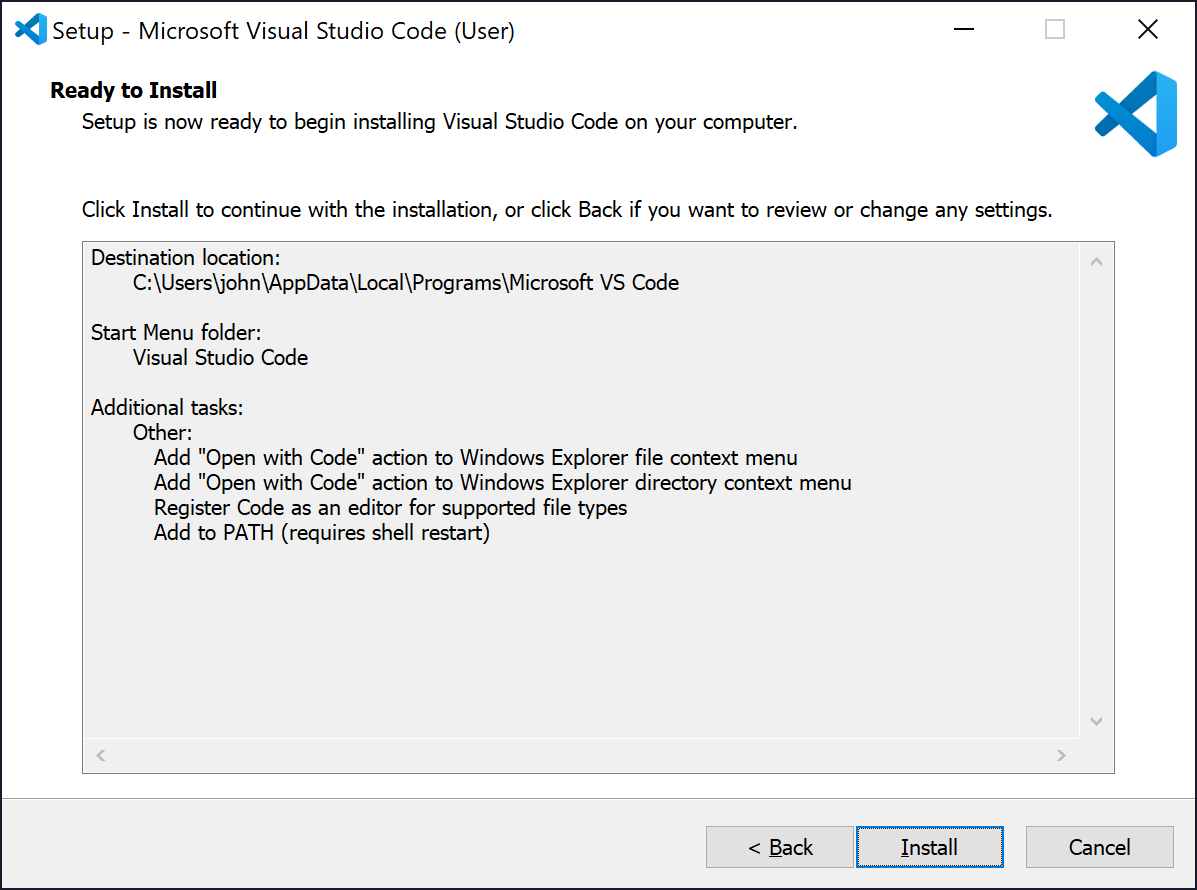The width and height of the screenshot is (1197, 890).
Task: Click the 'Additional tasks:' label
Action: 167,407
